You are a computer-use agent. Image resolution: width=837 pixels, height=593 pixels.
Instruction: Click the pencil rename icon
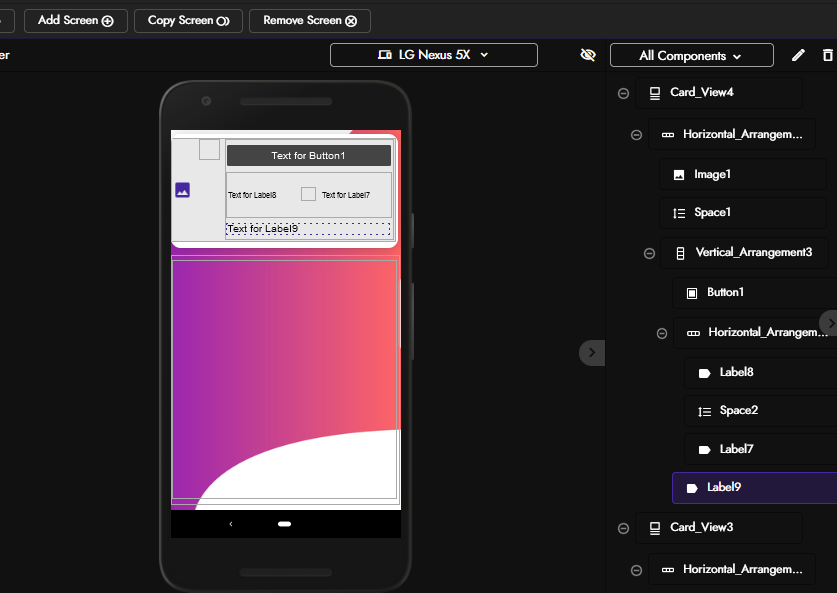(x=798, y=55)
